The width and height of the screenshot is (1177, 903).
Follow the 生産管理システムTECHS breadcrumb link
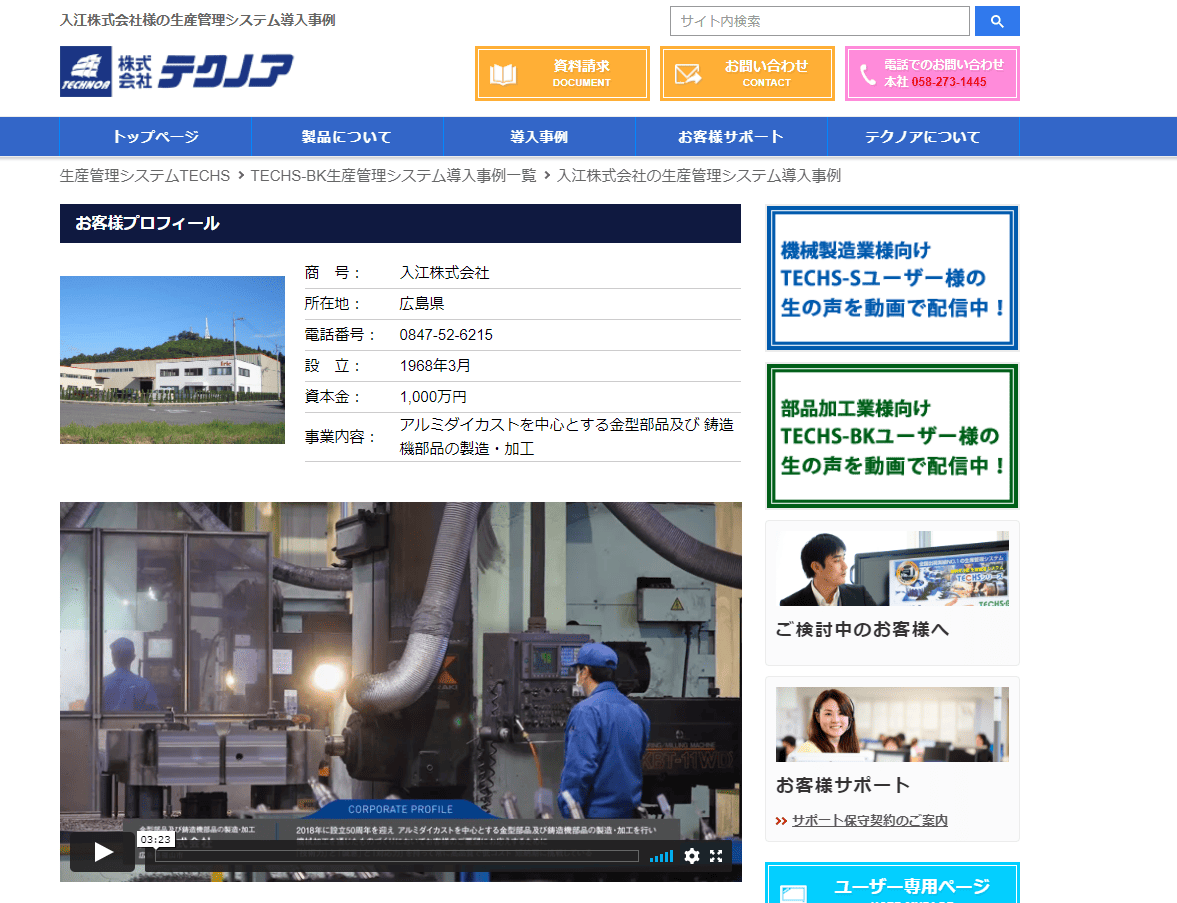pos(145,176)
